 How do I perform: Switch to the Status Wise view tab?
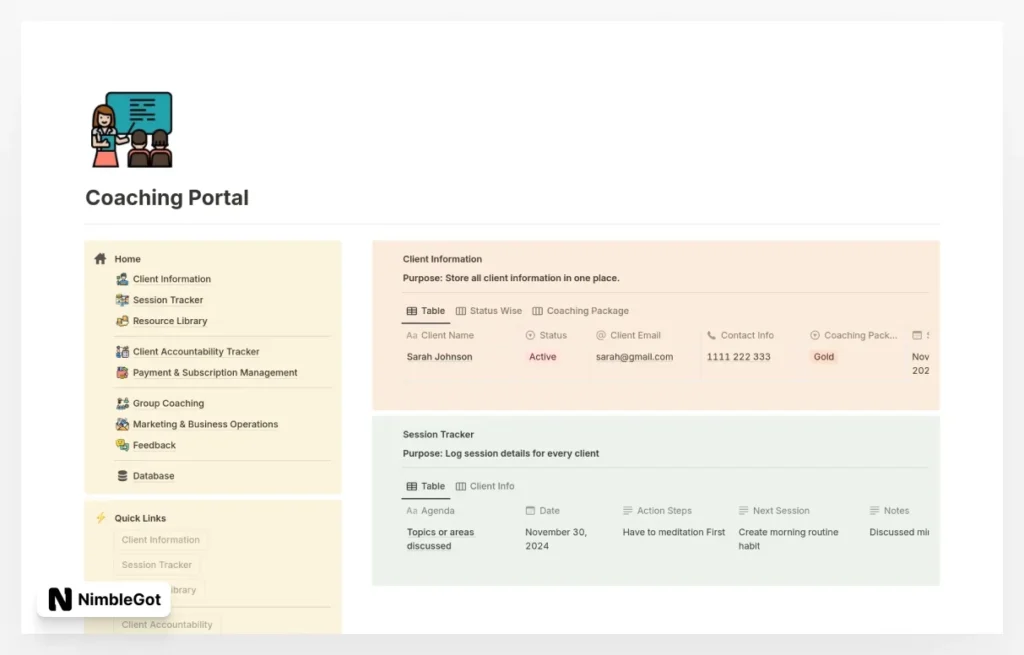pyautogui.click(x=489, y=311)
